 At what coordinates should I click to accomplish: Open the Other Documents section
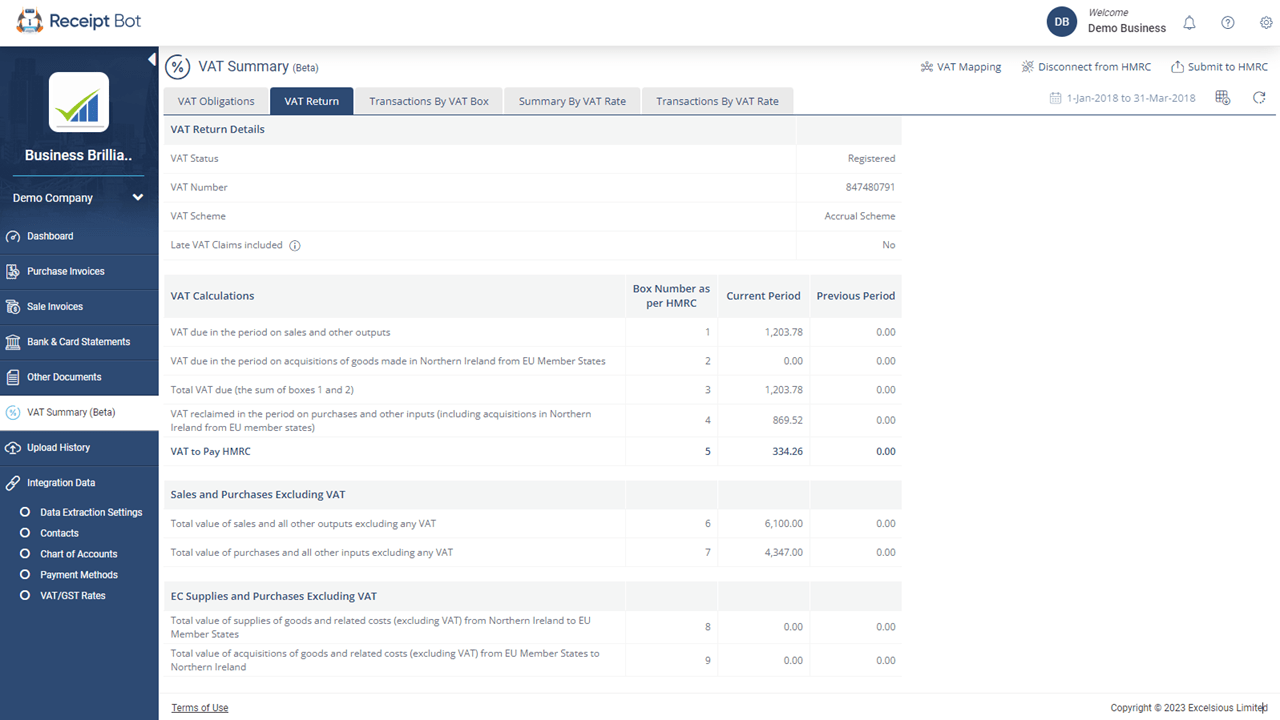[63, 377]
